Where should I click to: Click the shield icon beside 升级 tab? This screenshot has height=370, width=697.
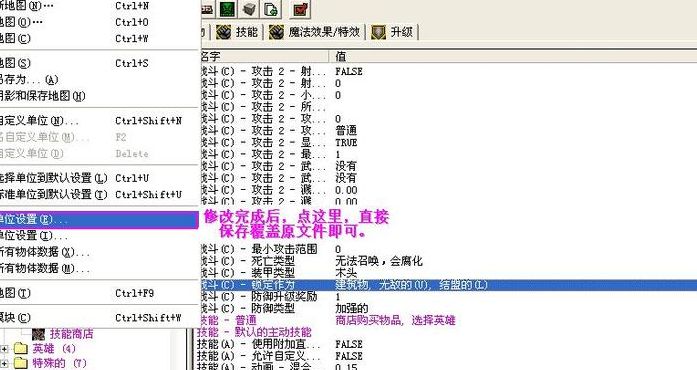[378, 32]
